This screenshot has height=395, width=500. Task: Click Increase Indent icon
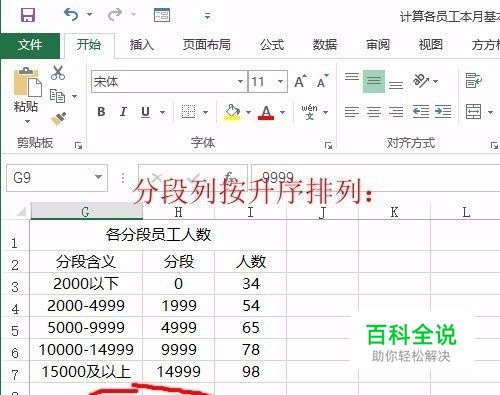point(443,112)
